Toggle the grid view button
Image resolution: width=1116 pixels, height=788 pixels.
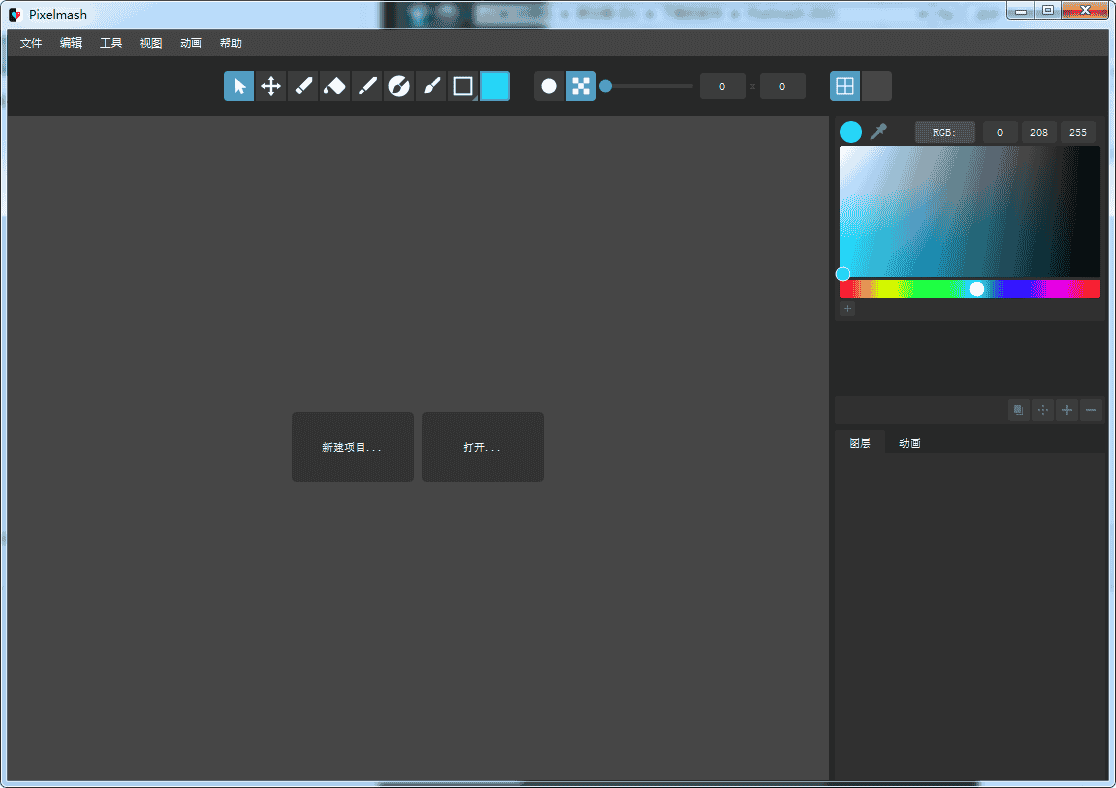(845, 87)
